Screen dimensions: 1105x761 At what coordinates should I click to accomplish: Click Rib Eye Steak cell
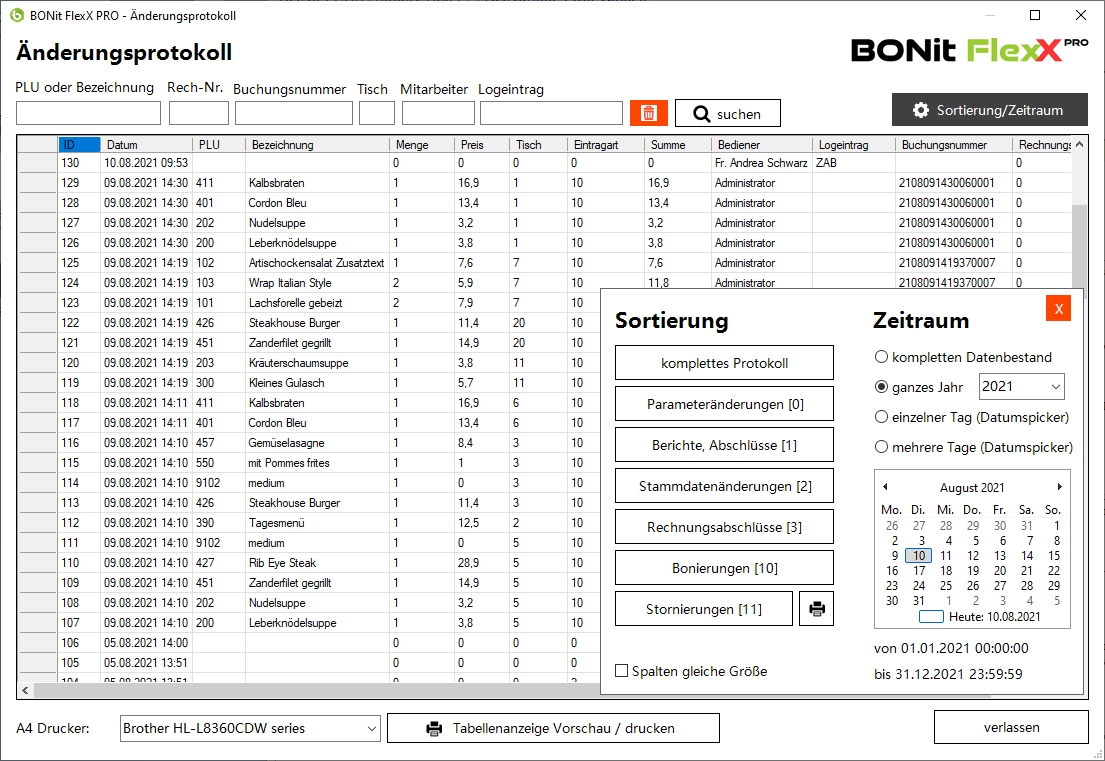pyautogui.click(x=317, y=563)
